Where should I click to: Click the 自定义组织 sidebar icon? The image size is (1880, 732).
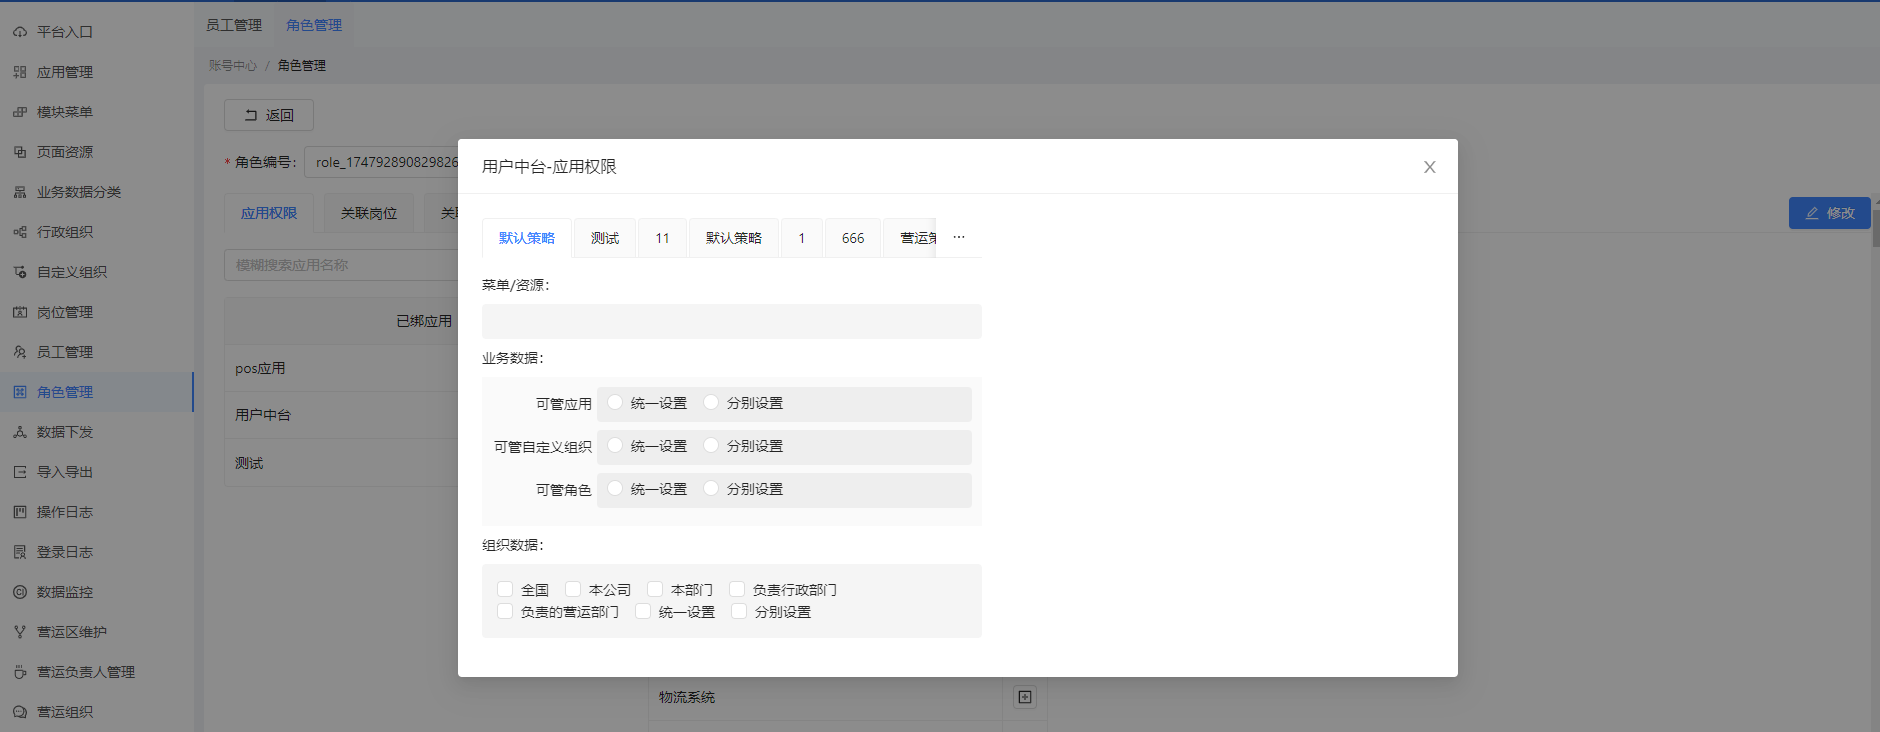point(20,272)
